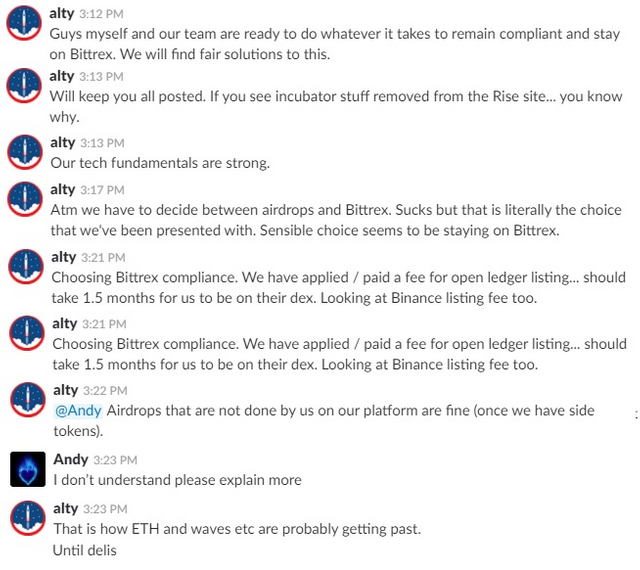Click alty's avatar on the 3:23 PM message
The height and width of the screenshot is (570, 640).
[28, 518]
